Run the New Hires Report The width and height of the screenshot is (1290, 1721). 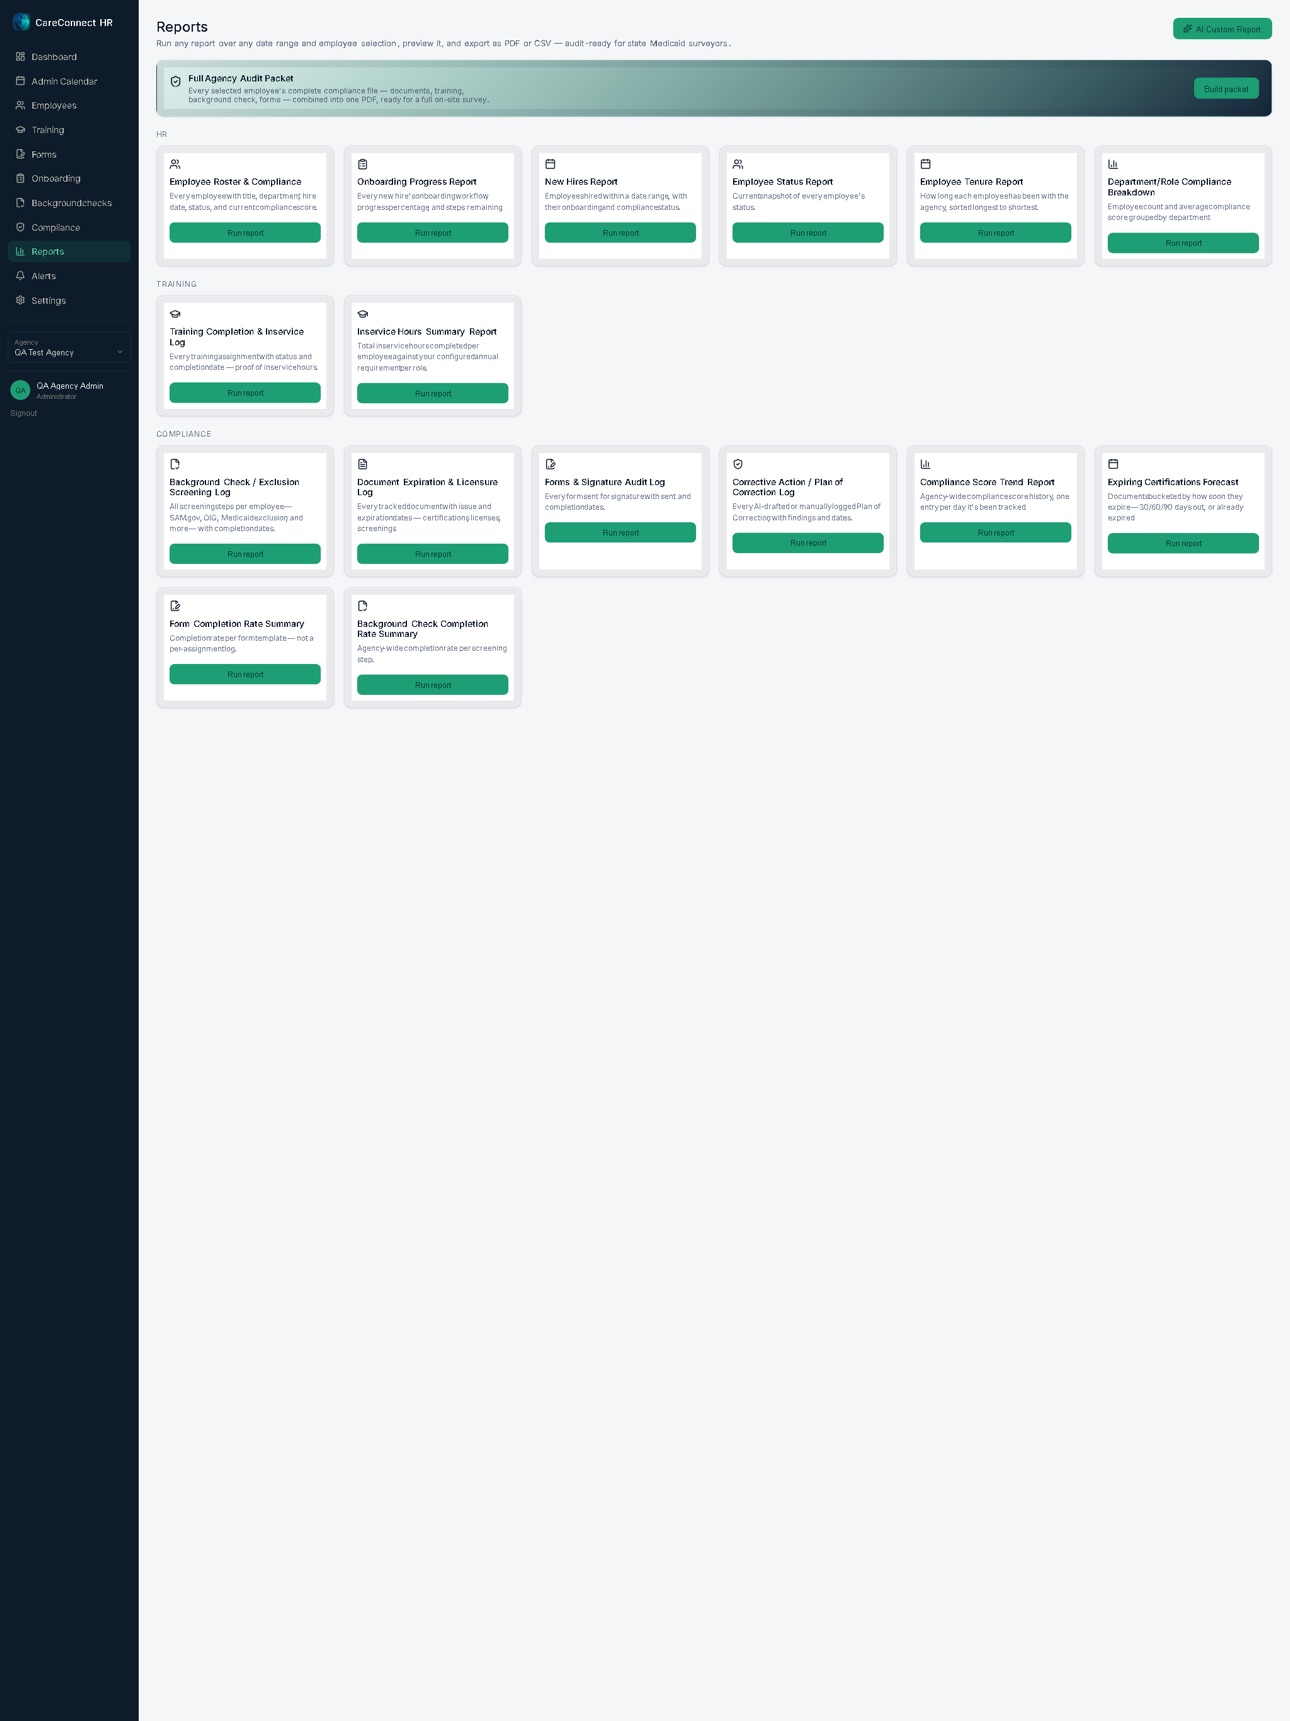620,233
